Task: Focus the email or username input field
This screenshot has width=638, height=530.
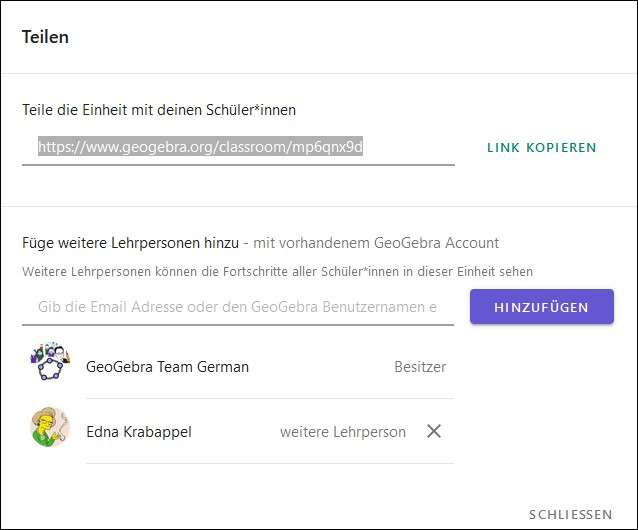Action: point(238,307)
